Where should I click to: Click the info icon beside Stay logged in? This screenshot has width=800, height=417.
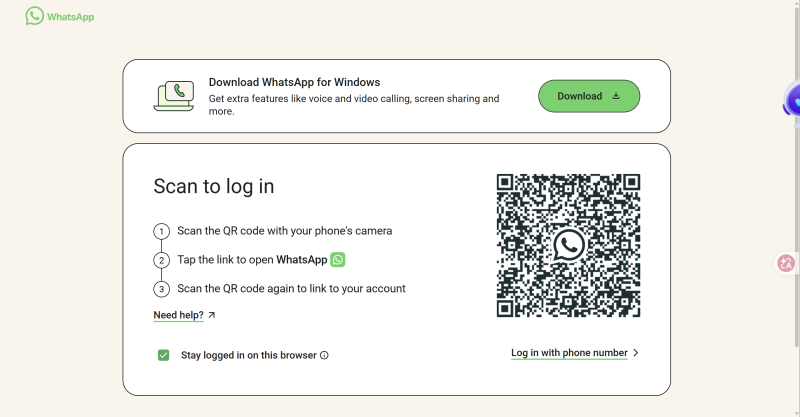[324, 355]
